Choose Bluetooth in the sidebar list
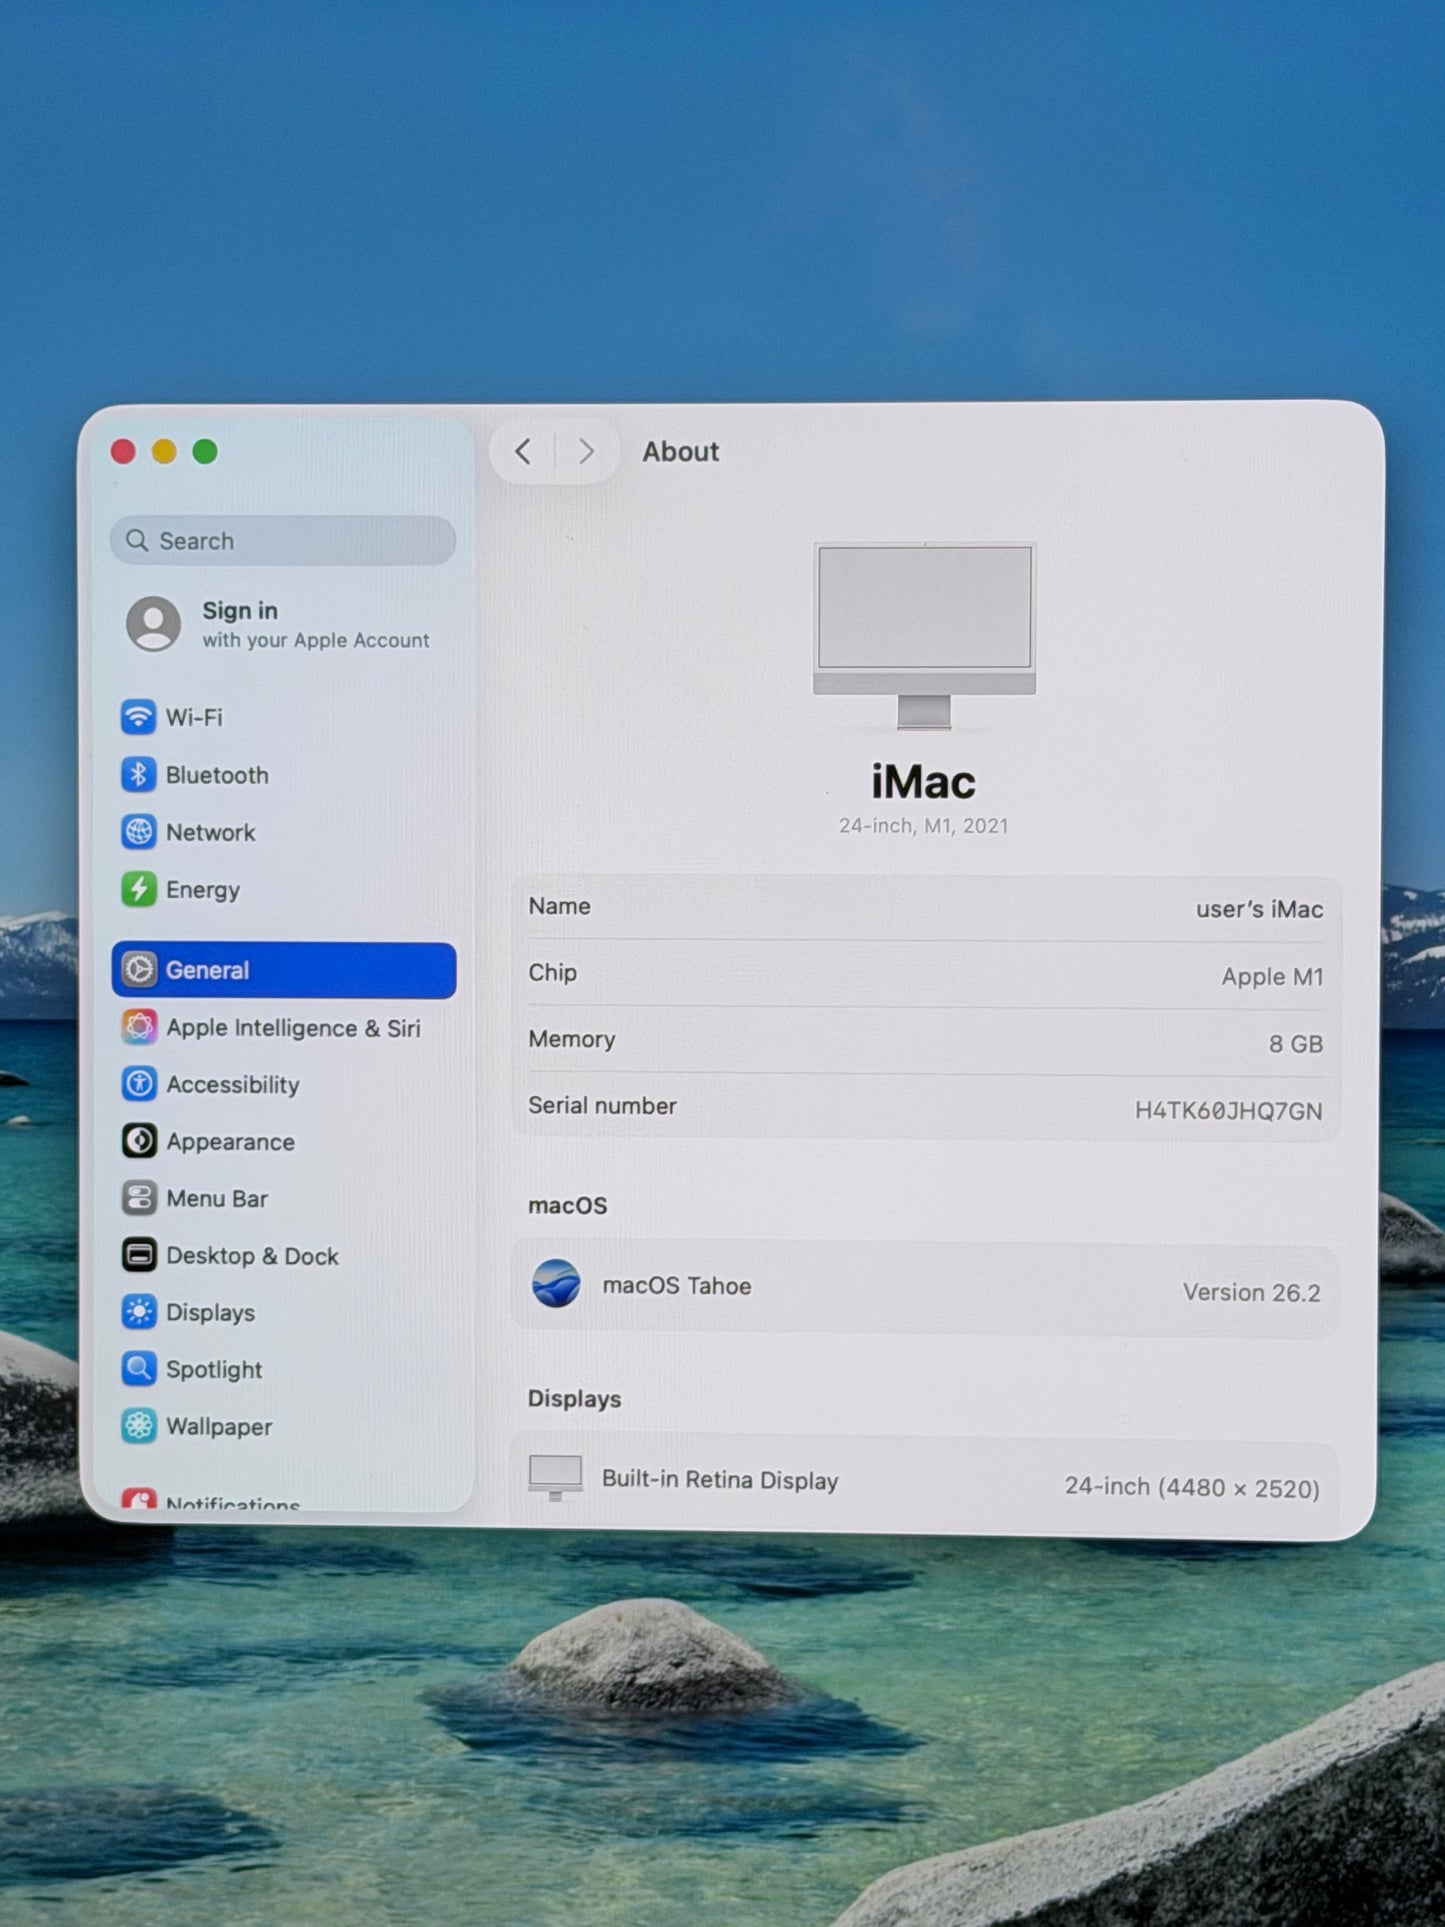 (x=217, y=775)
